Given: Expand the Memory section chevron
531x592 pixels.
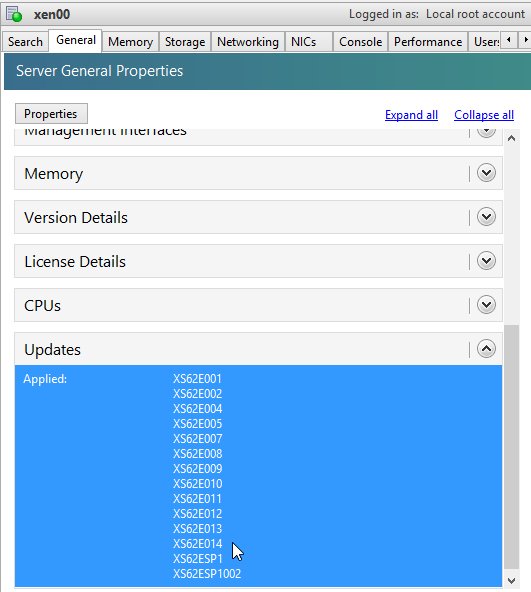Looking at the screenshot, I should (486, 173).
